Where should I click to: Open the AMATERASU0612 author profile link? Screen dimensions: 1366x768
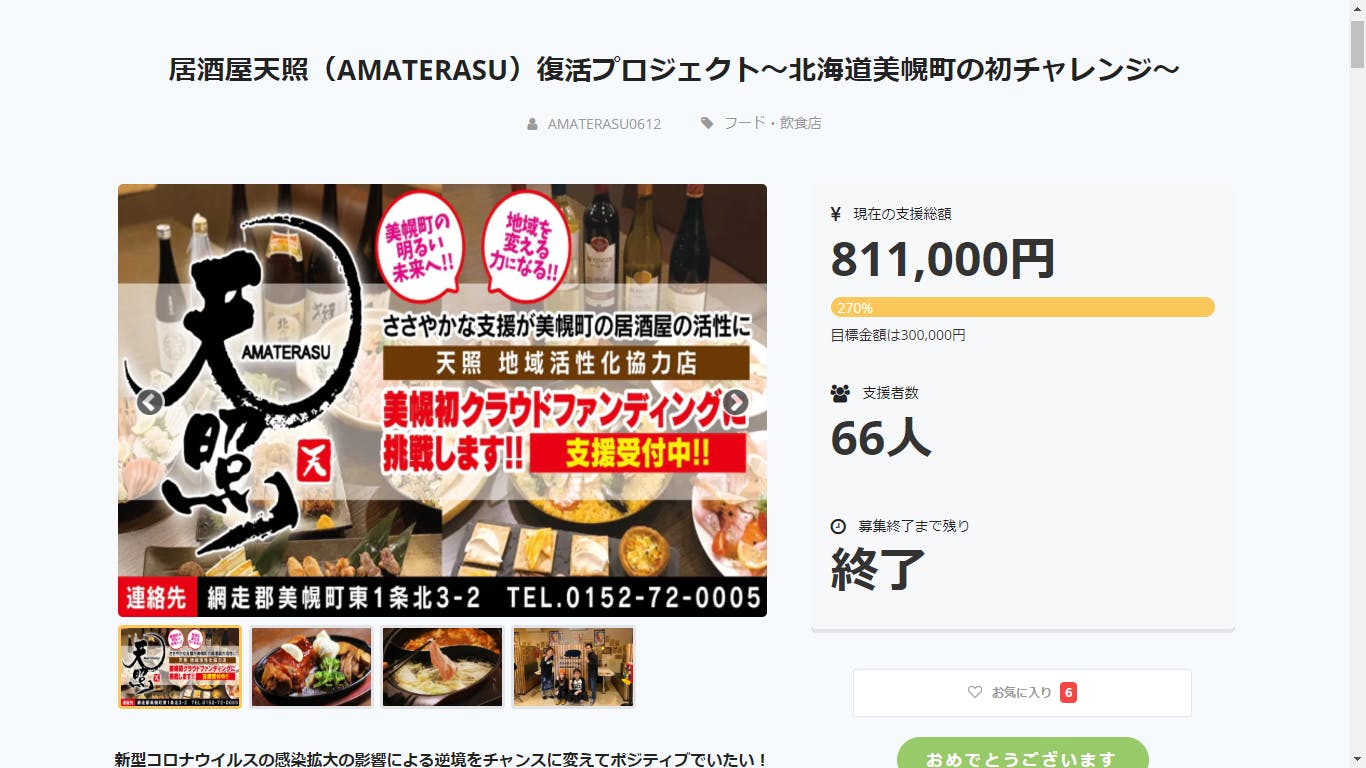click(x=604, y=124)
